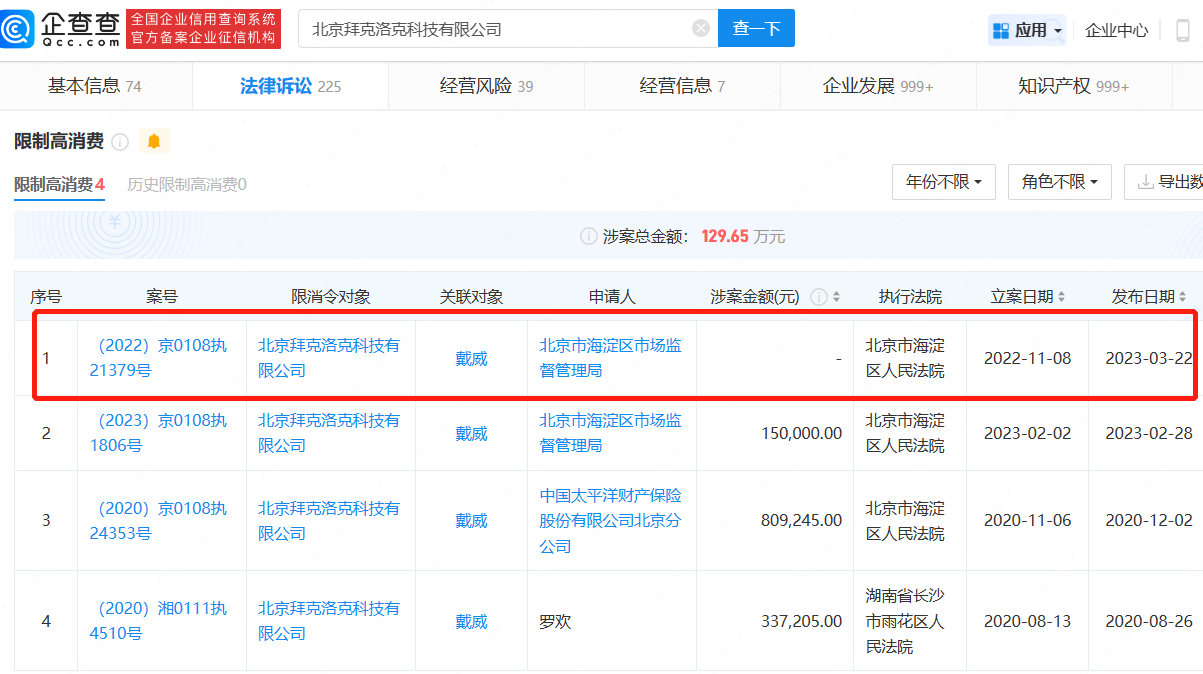The height and width of the screenshot is (674, 1203).
Task: Open 北京拜克洛克科技有限公司 in row 4
Action: [329, 621]
